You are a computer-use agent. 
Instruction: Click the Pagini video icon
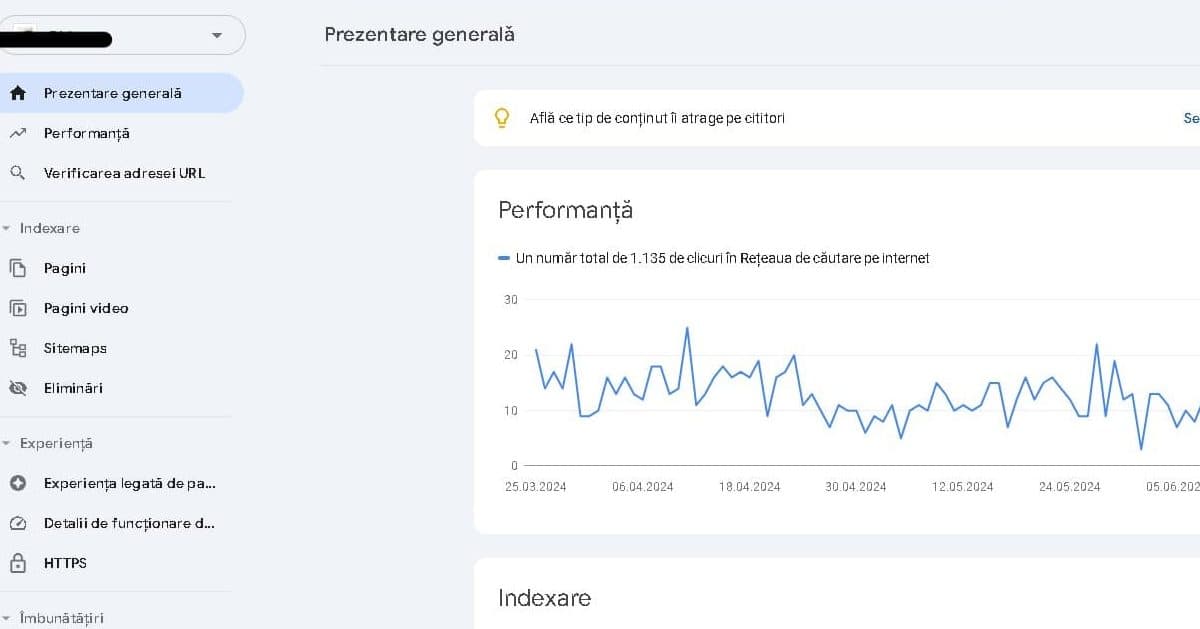click(18, 308)
